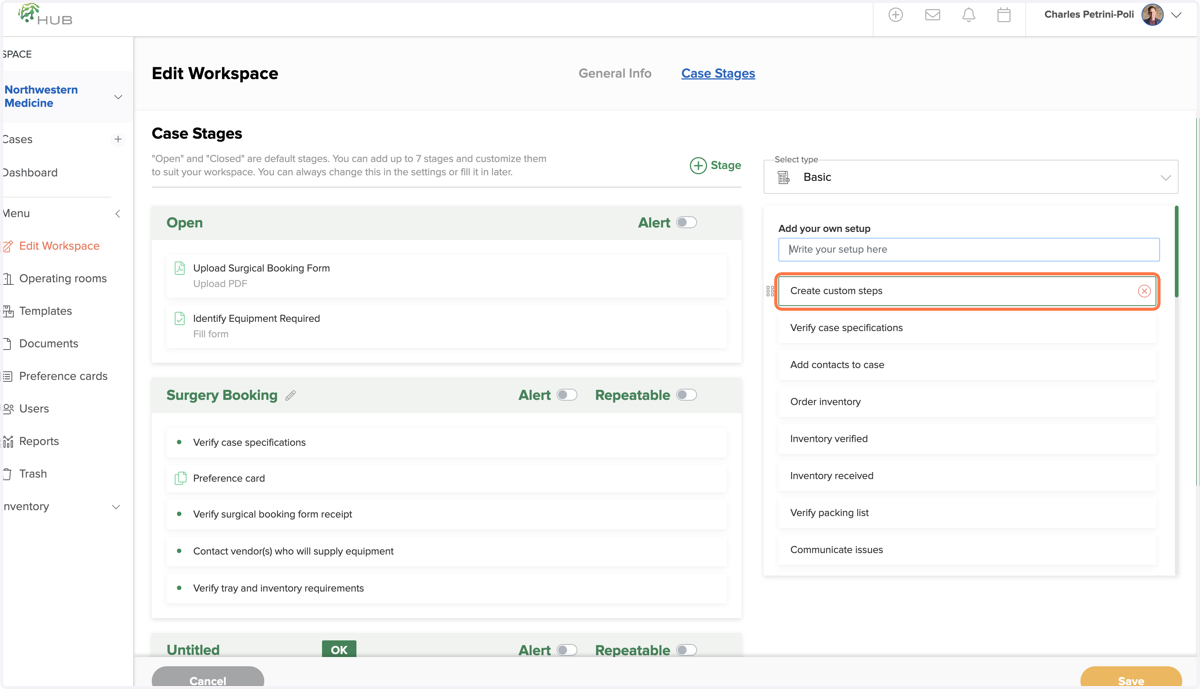Switch to the General Info tab

point(615,73)
